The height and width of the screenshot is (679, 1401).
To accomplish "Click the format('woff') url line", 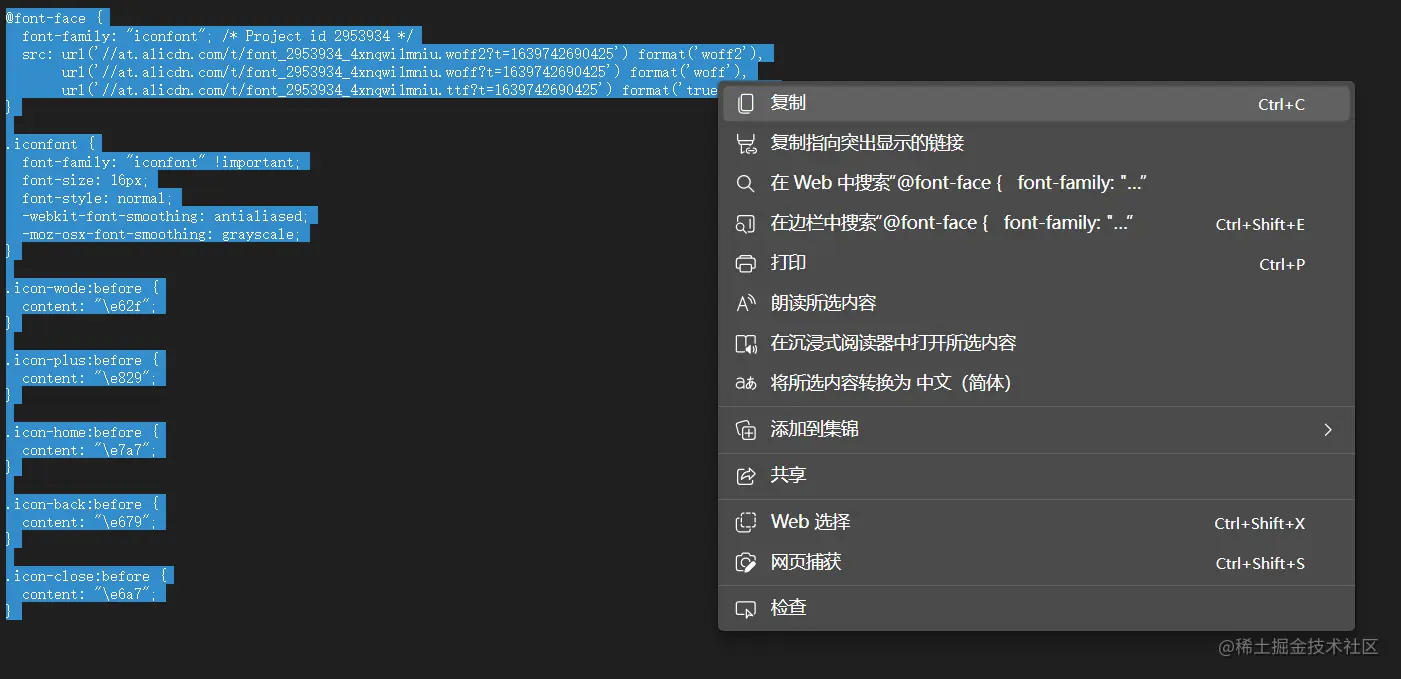I will pos(404,72).
